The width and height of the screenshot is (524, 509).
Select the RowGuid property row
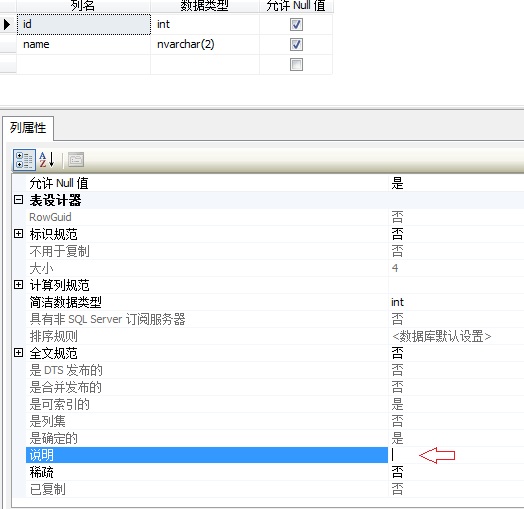pos(275,217)
